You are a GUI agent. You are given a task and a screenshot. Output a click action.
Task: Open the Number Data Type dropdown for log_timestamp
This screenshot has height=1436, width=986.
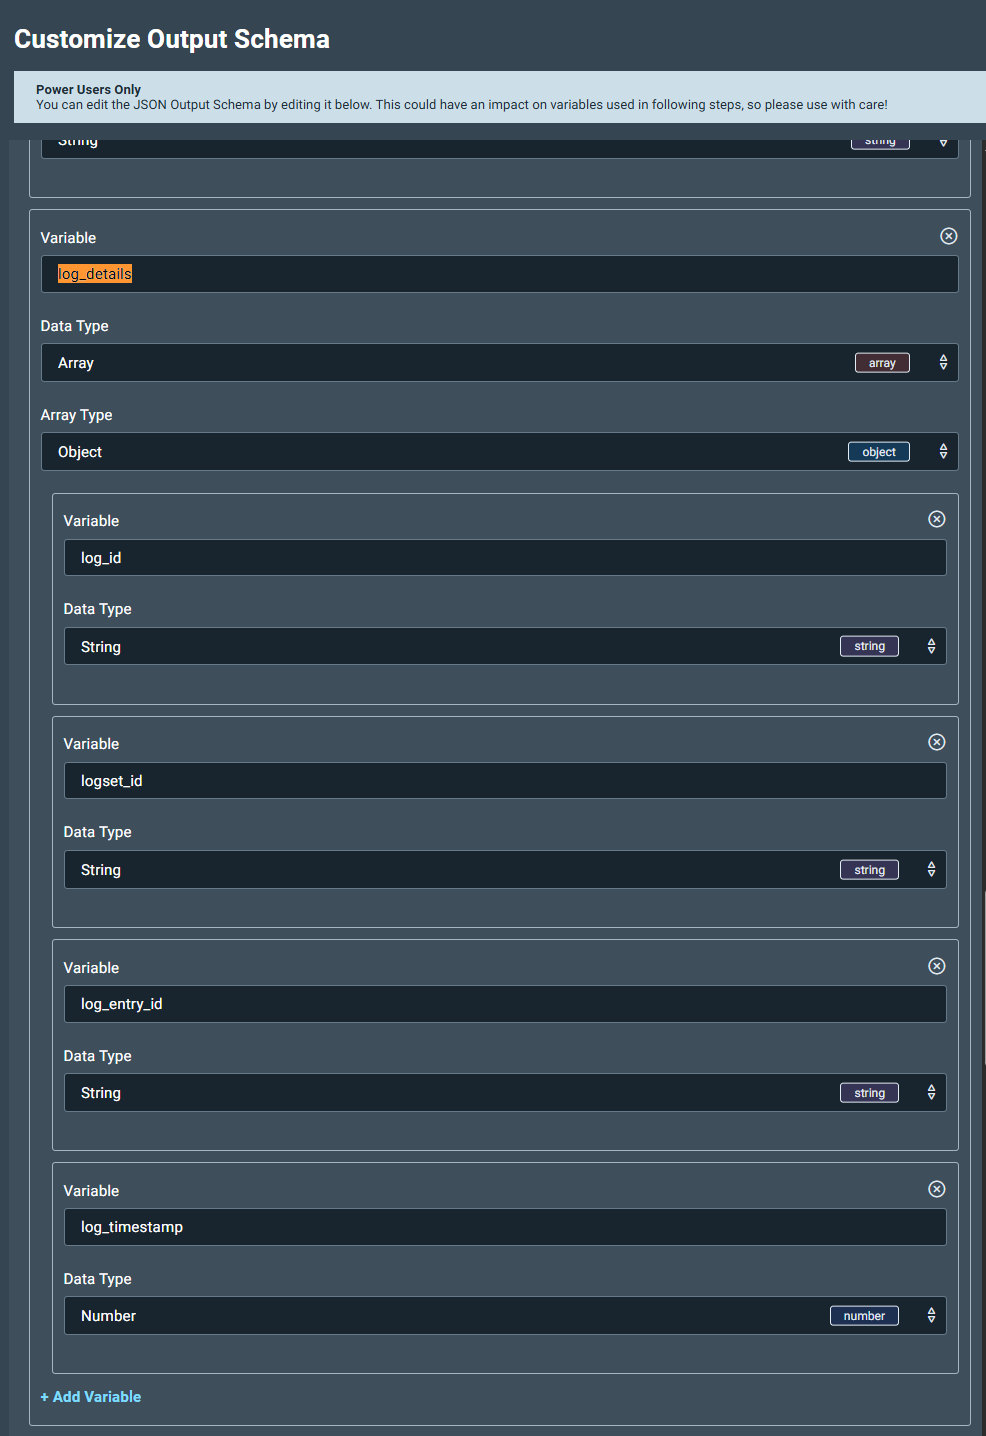coord(504,1316)
